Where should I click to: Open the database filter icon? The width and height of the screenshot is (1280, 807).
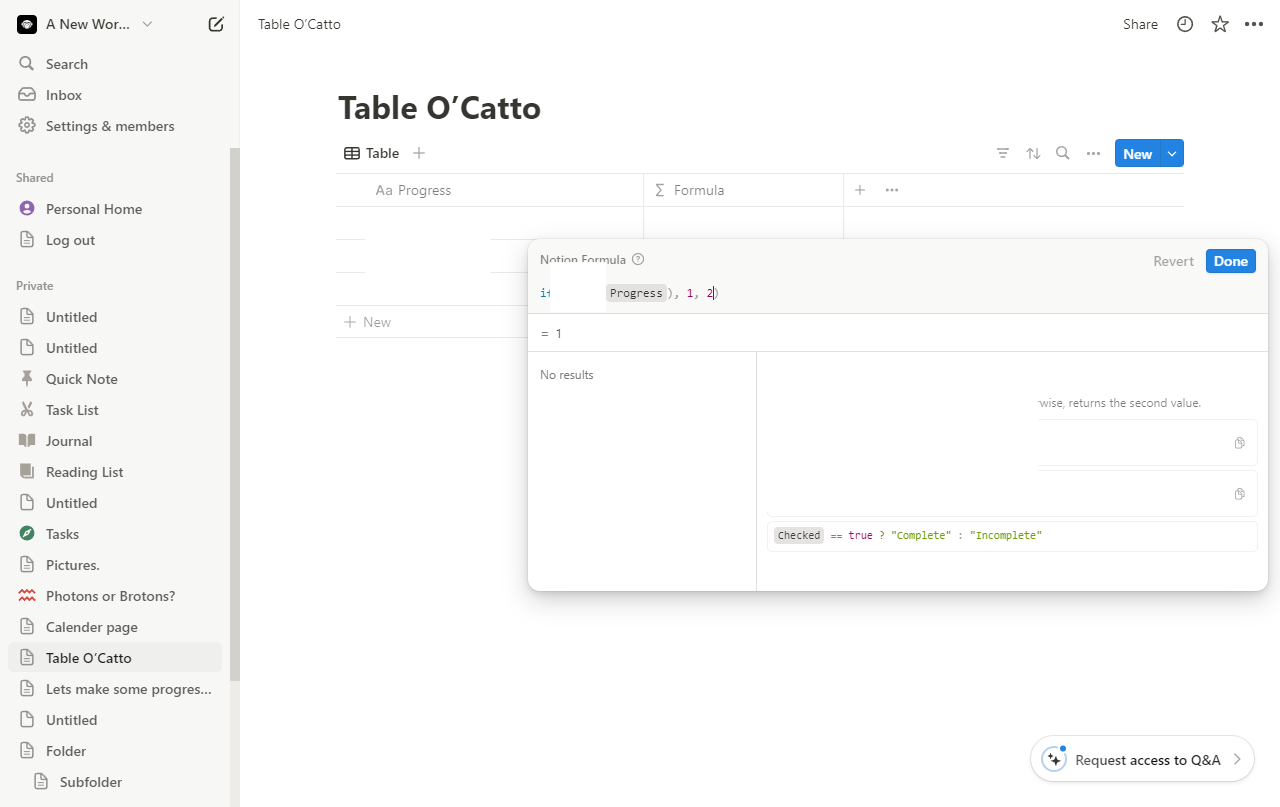tap(1003, 153)
